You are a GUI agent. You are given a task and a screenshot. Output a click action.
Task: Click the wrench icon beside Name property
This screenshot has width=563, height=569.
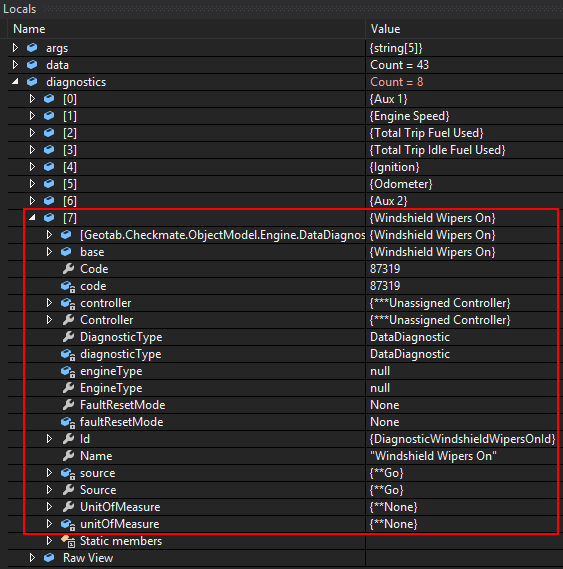(x=68, y=455)
